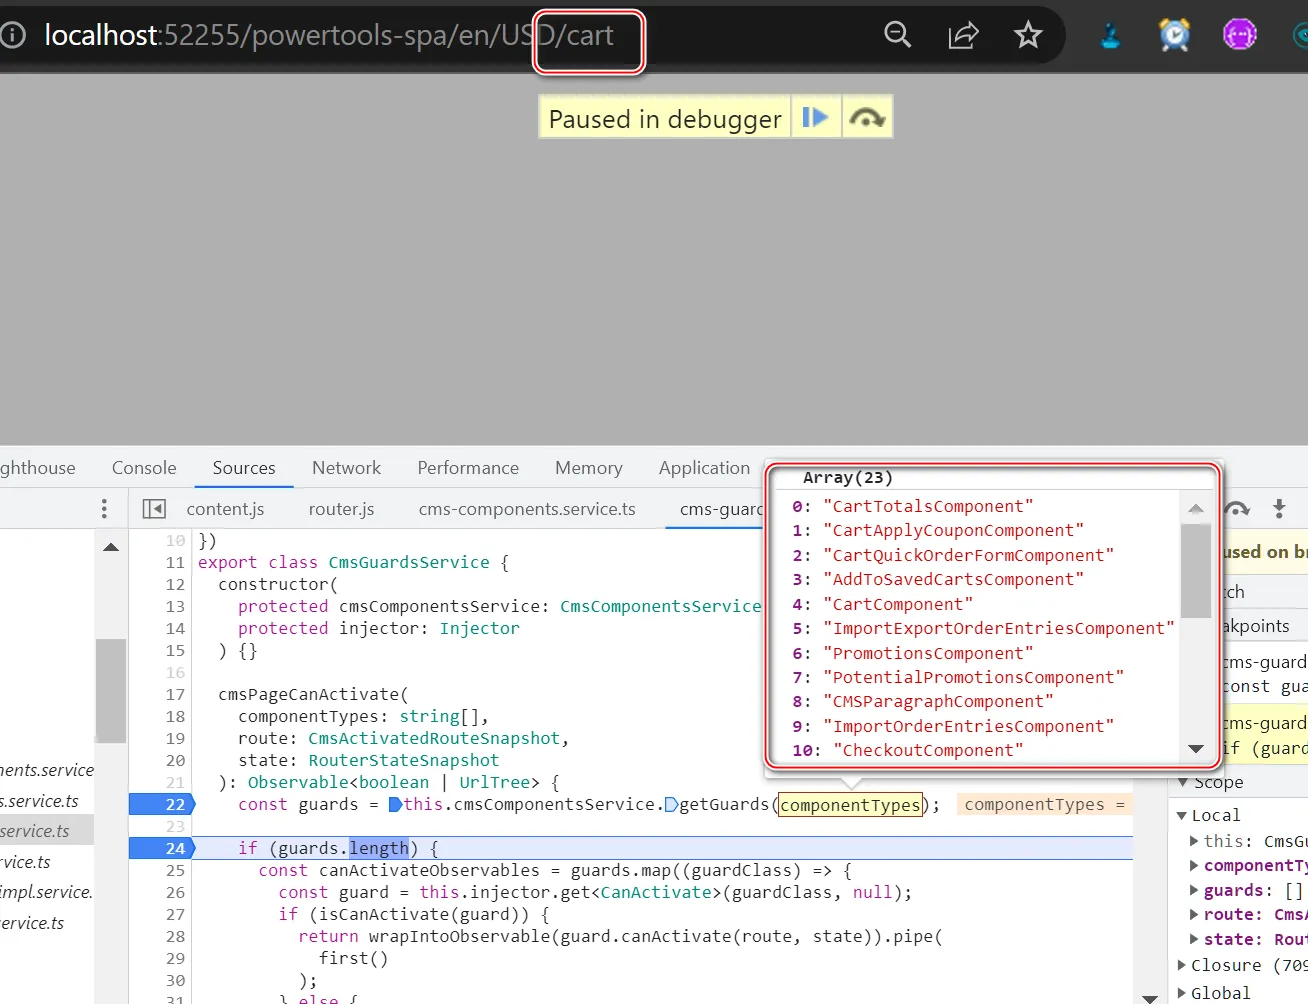
Task: Click array popup scrollbar thumb
Action: 1195,571
